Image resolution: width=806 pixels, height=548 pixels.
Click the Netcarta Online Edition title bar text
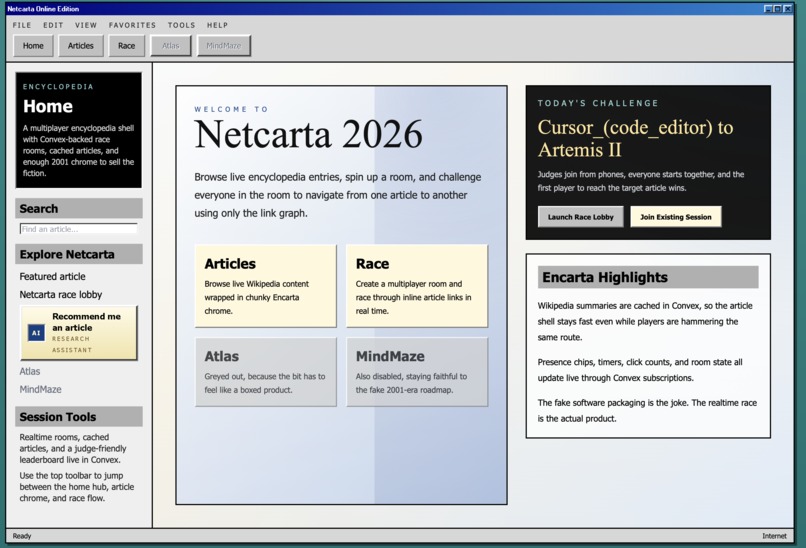tap(43, 9)
